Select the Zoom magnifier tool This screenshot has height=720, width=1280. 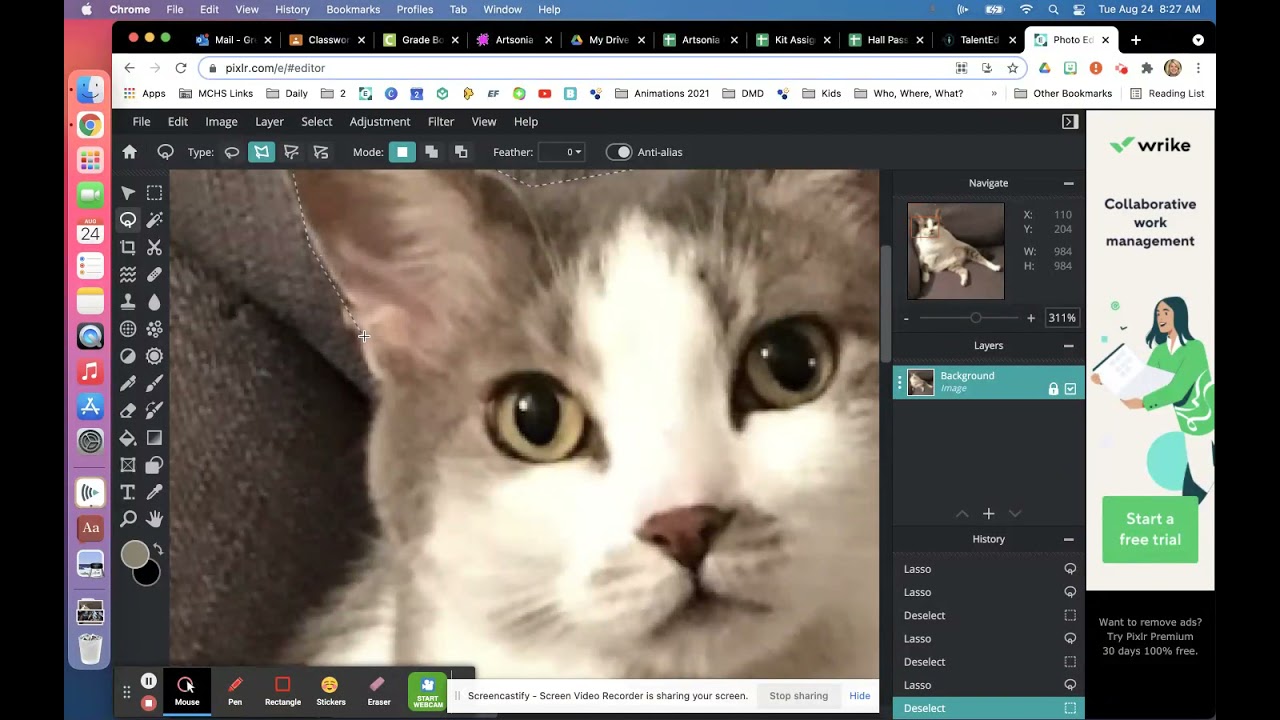[x=128, y=519]
